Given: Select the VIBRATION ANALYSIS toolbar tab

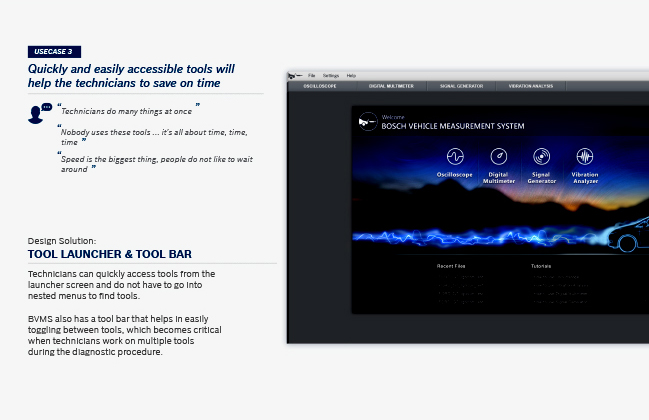Looking at the screenshot, I should coord(531,86).
